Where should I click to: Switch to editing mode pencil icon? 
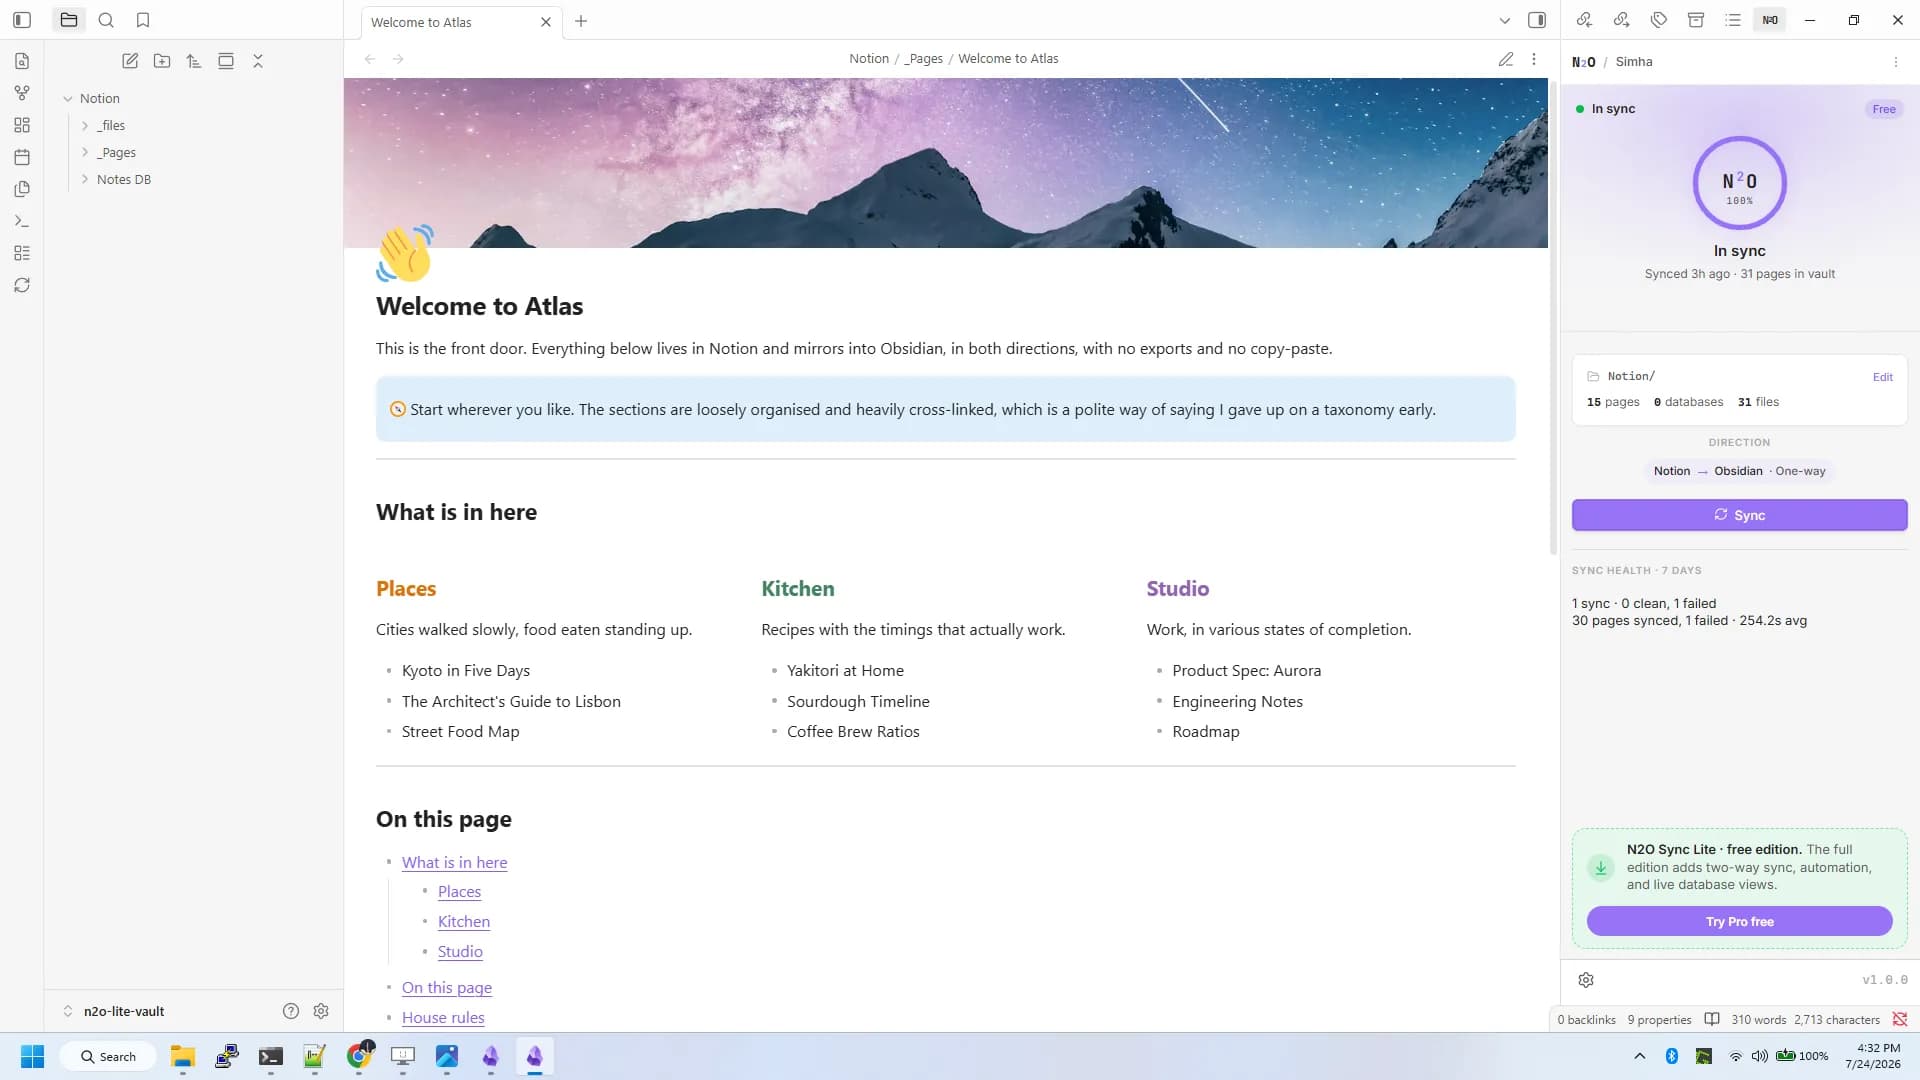tap(1506, 59)
